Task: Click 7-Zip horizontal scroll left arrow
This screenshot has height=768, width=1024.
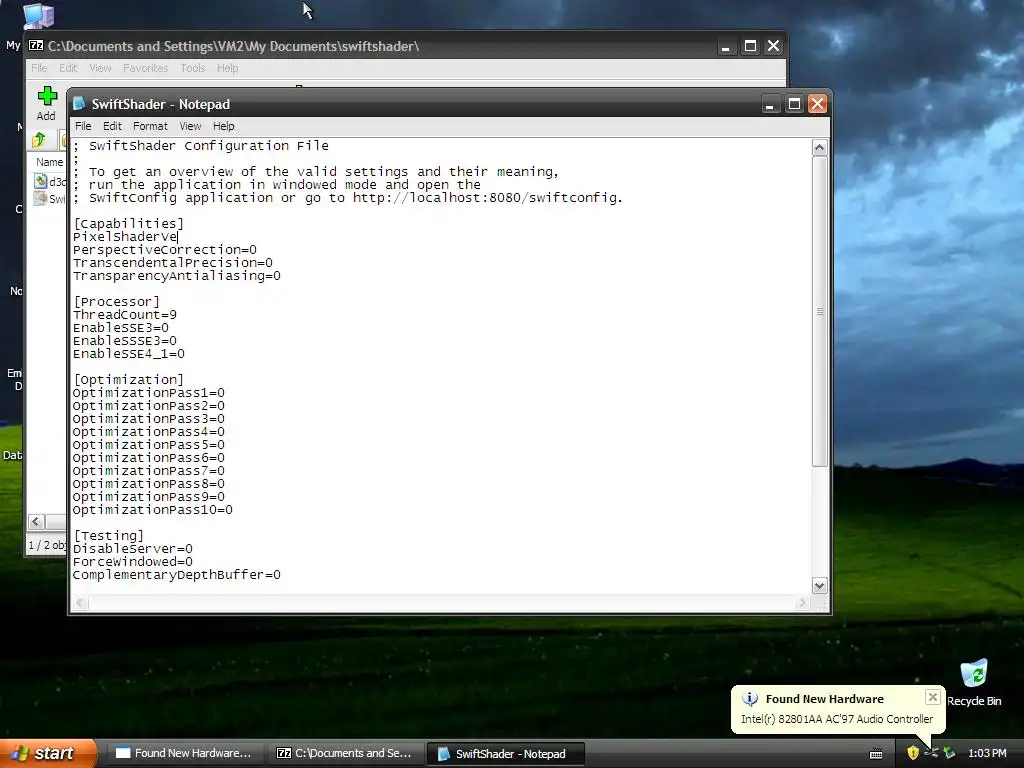Action: [36, 521]
